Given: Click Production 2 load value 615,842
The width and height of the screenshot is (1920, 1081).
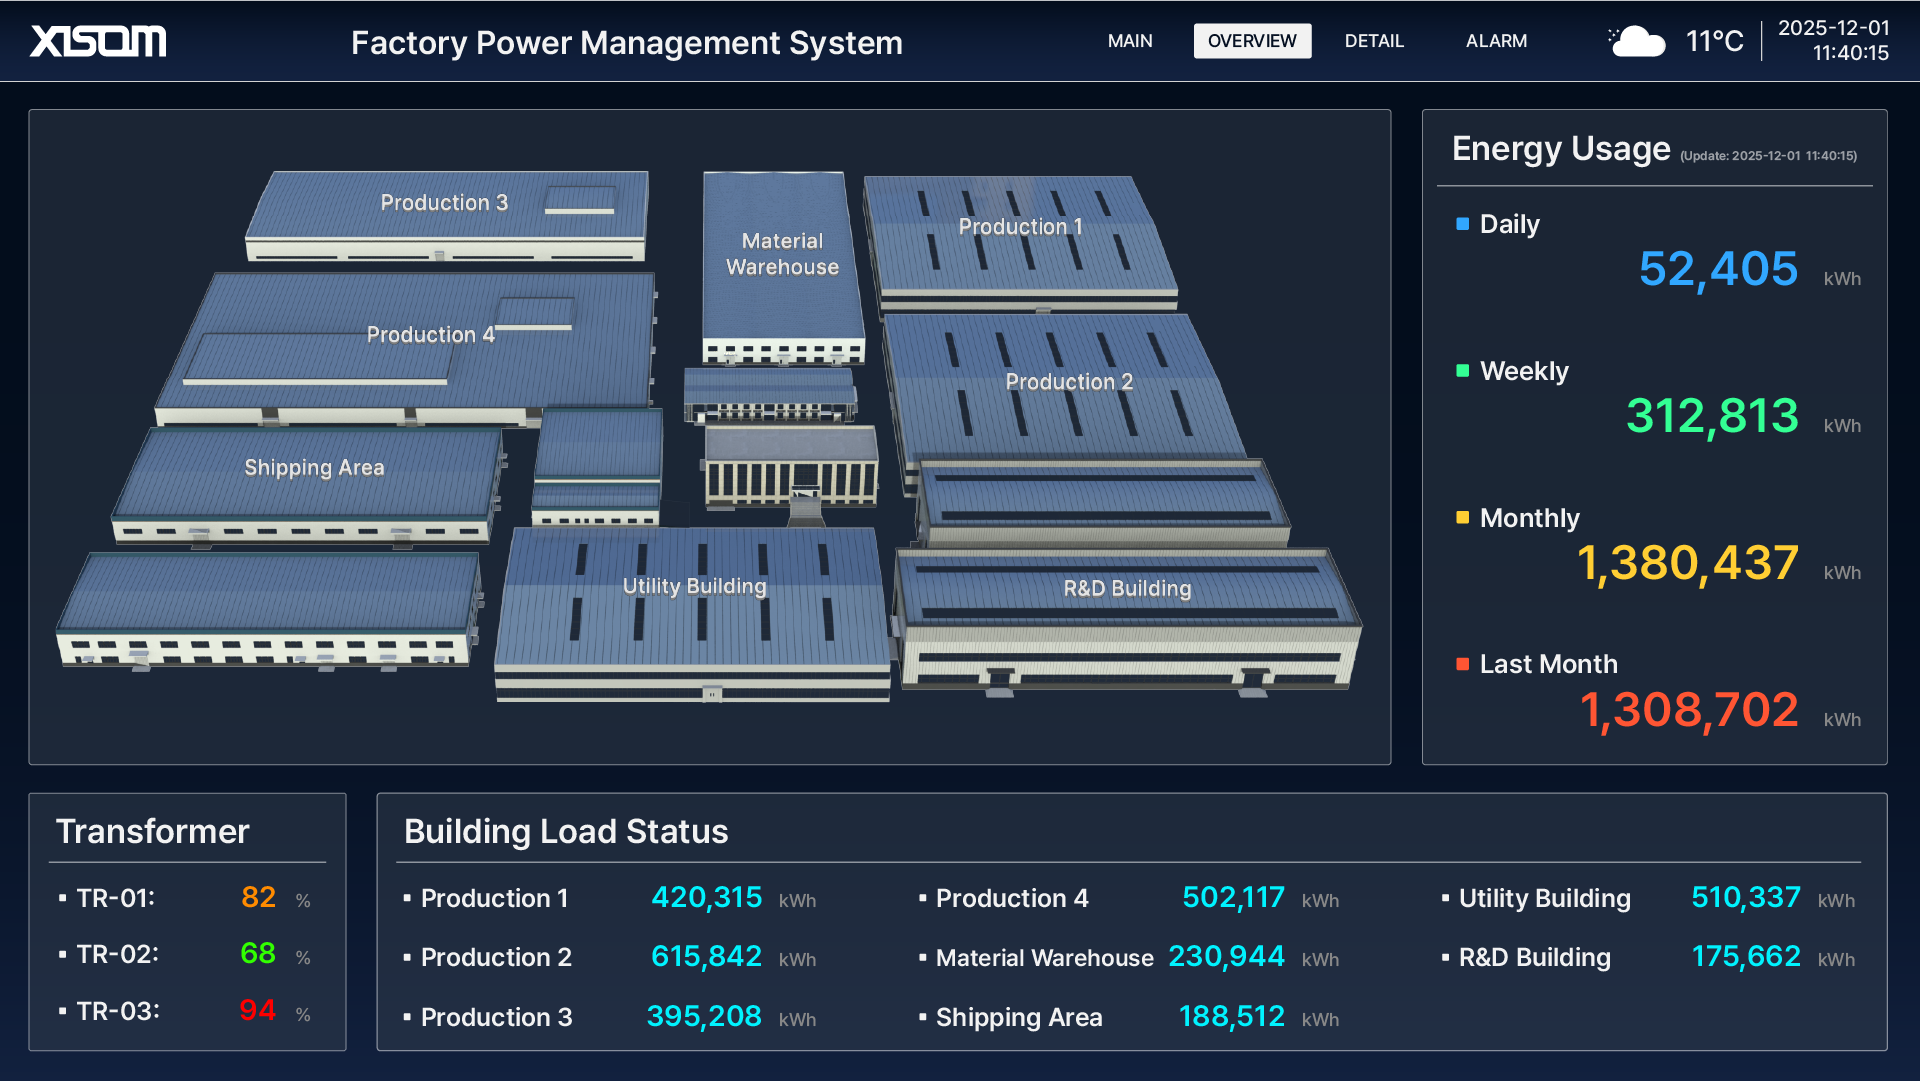Looking at the screenshot, I should coord(706,957).
